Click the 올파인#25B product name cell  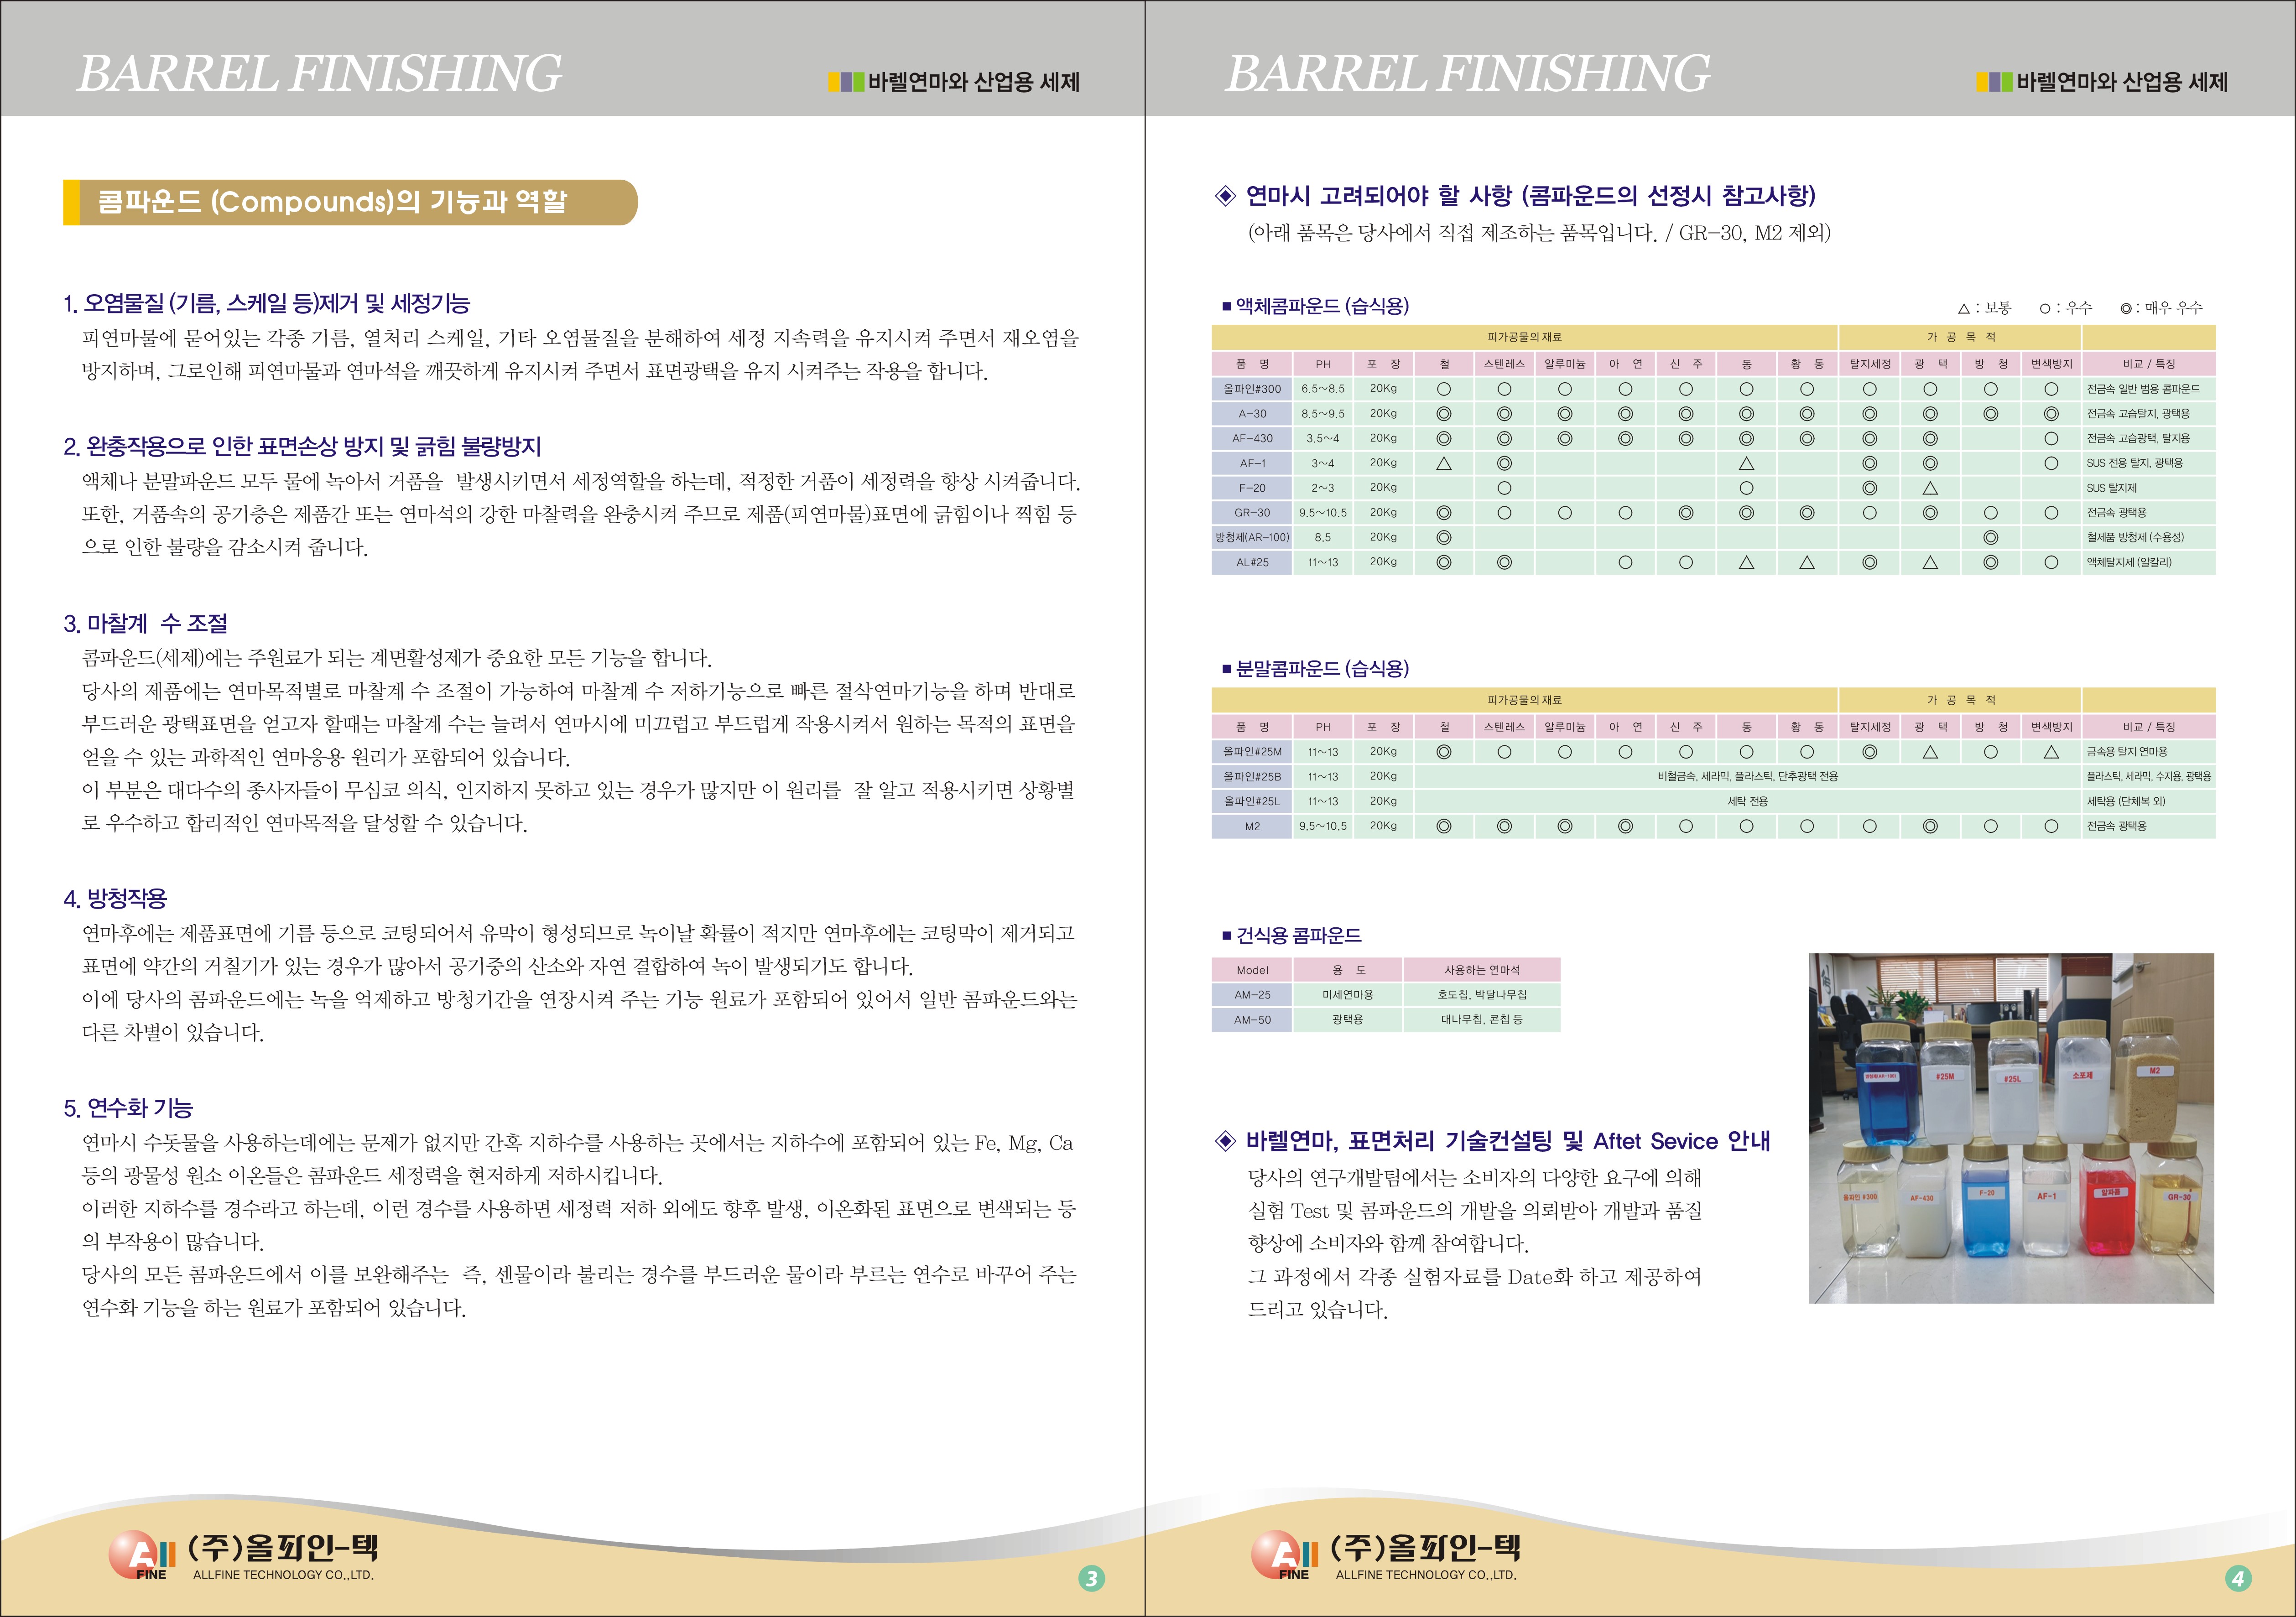[x=1252, y=776]
